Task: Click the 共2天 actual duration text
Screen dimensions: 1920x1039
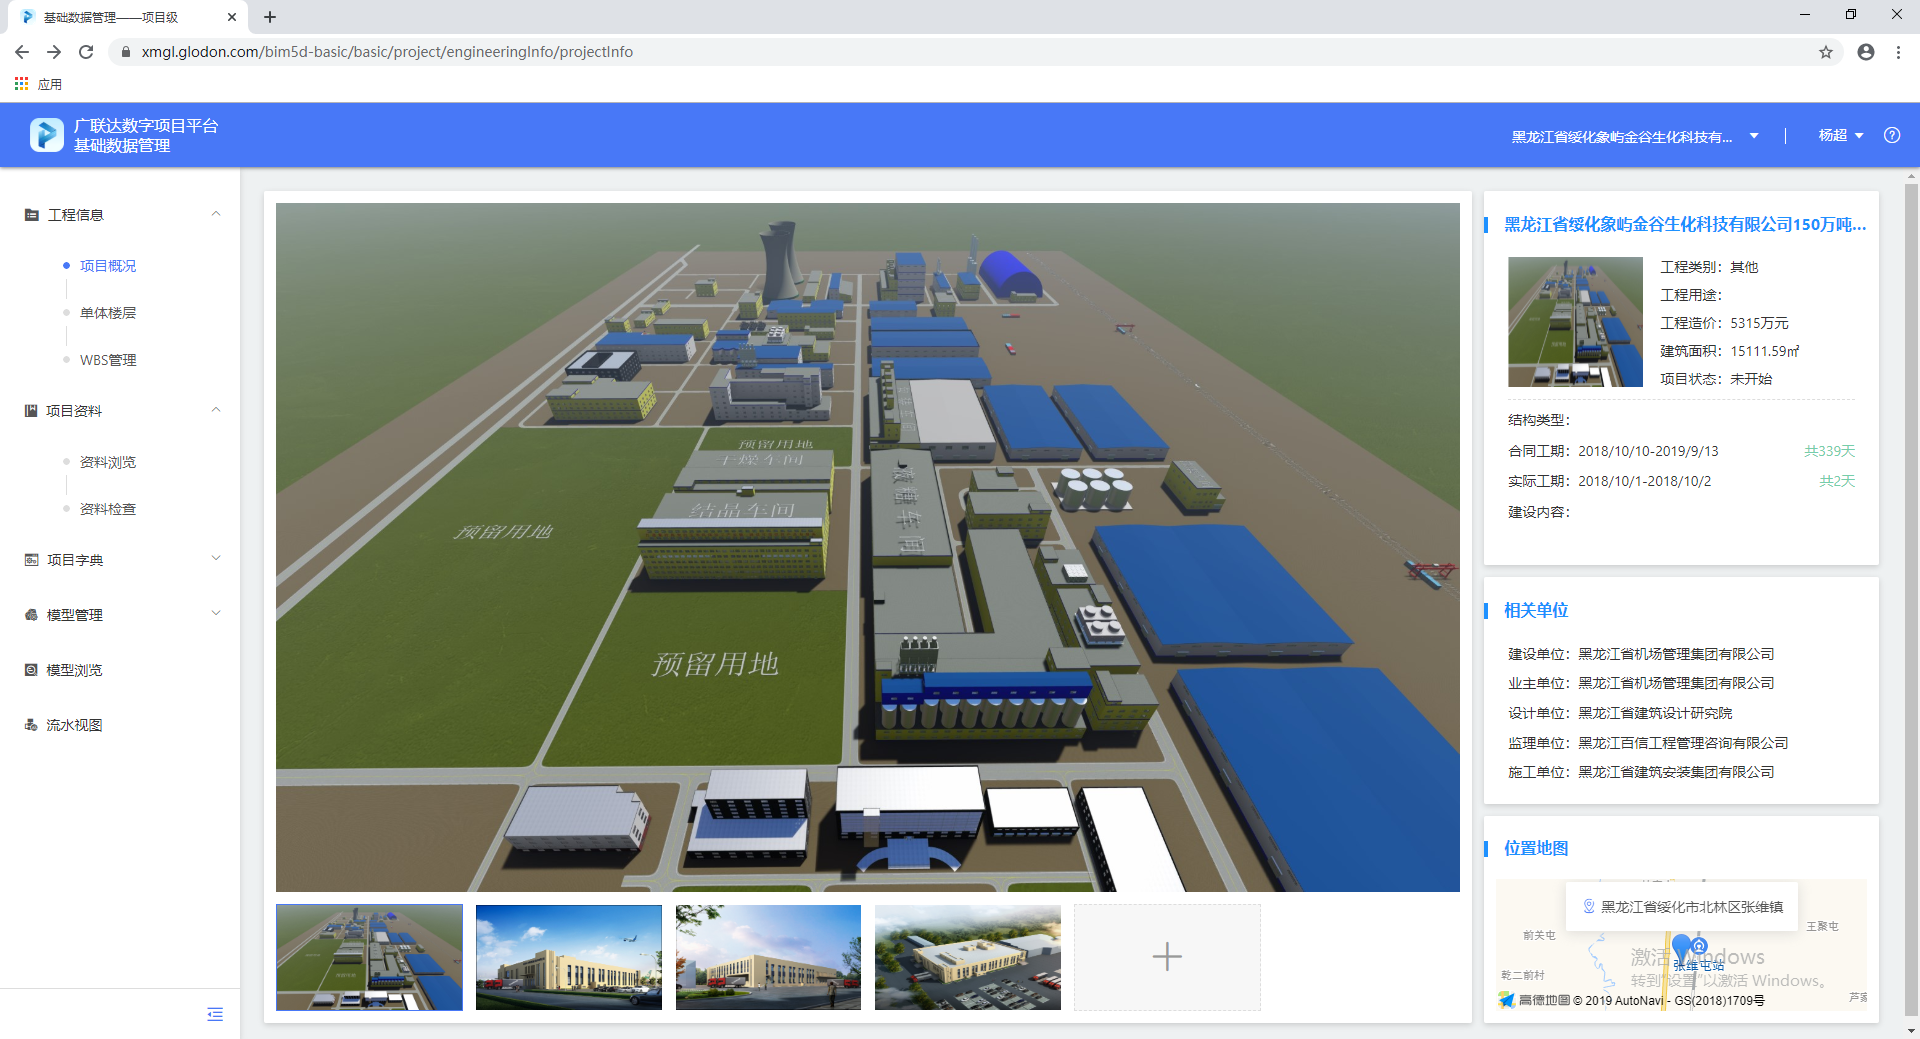Action: pyautogui.click(x=1837, y=481)
